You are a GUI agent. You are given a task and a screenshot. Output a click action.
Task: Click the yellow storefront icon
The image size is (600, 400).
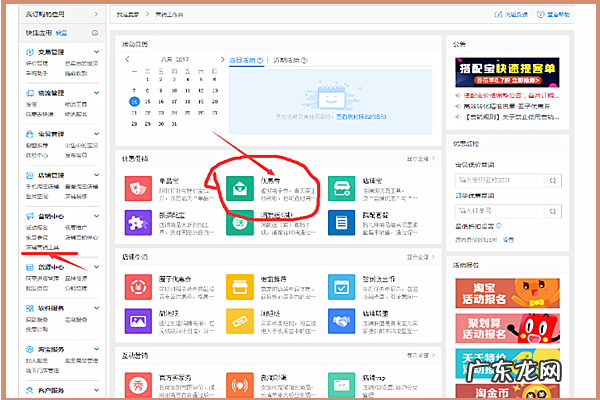[240, 287]
